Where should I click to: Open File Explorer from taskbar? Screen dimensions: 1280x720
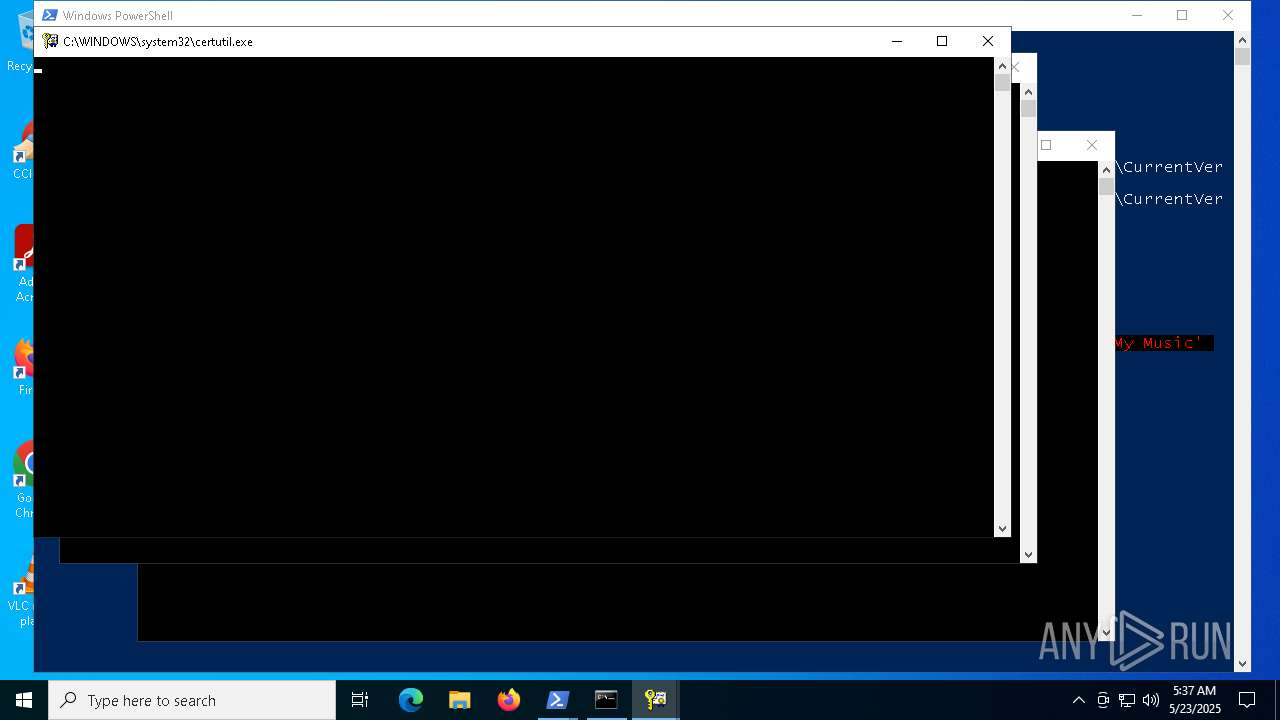point(460,700)
